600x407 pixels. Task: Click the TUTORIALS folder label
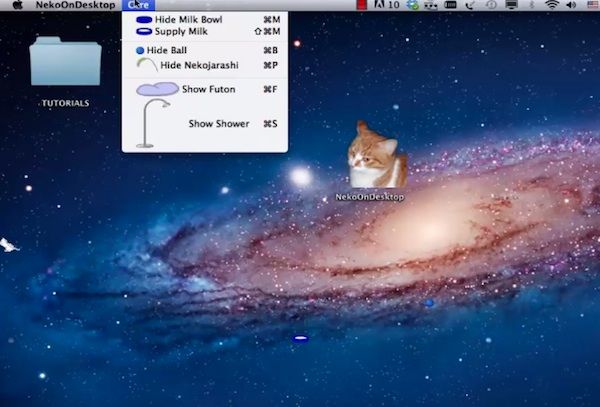(65, 103)
